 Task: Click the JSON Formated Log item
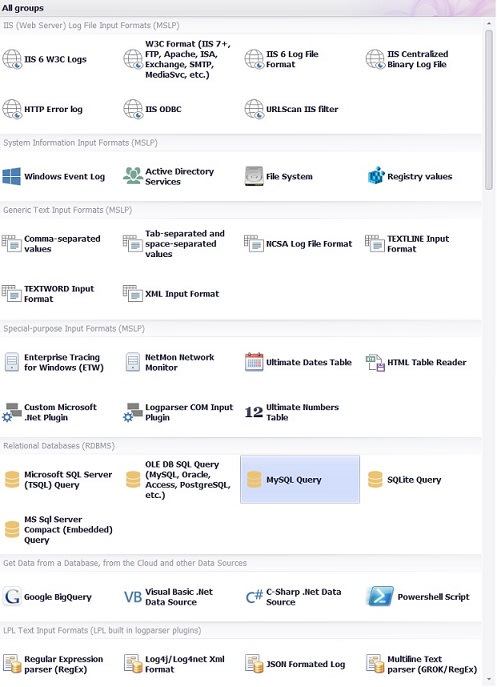(296, 664)
